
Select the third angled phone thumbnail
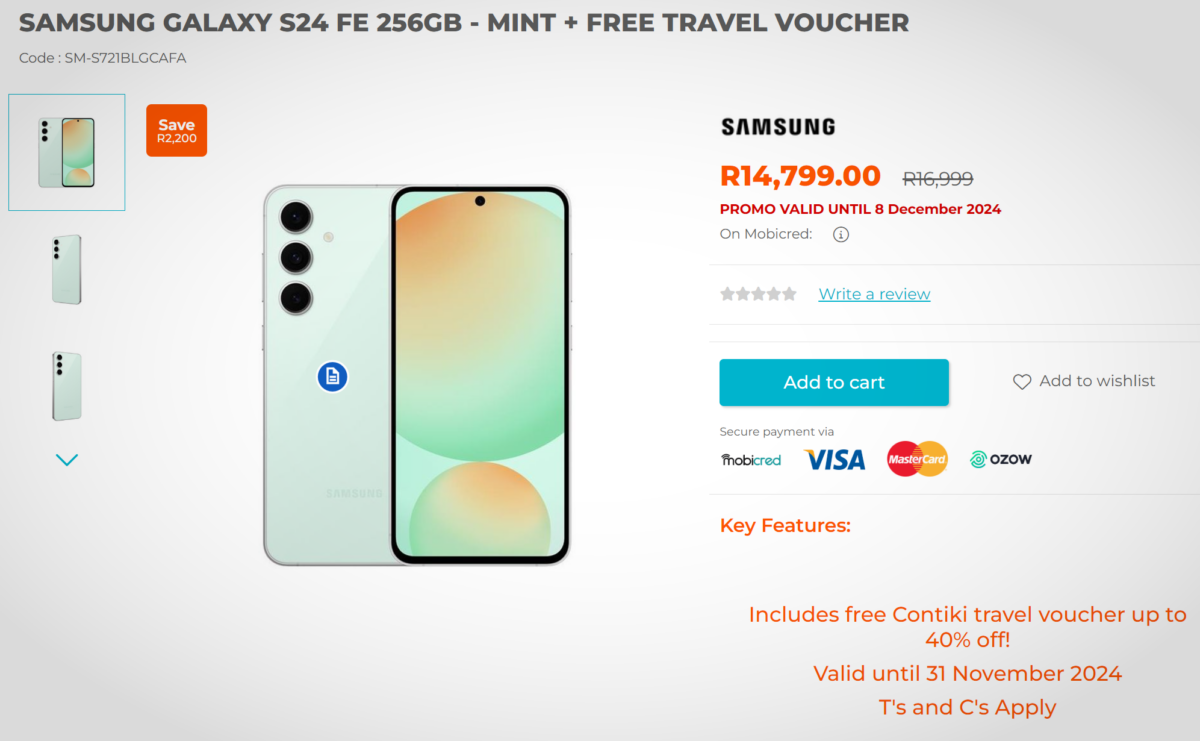pyautogui.click(x=67, y=386)
